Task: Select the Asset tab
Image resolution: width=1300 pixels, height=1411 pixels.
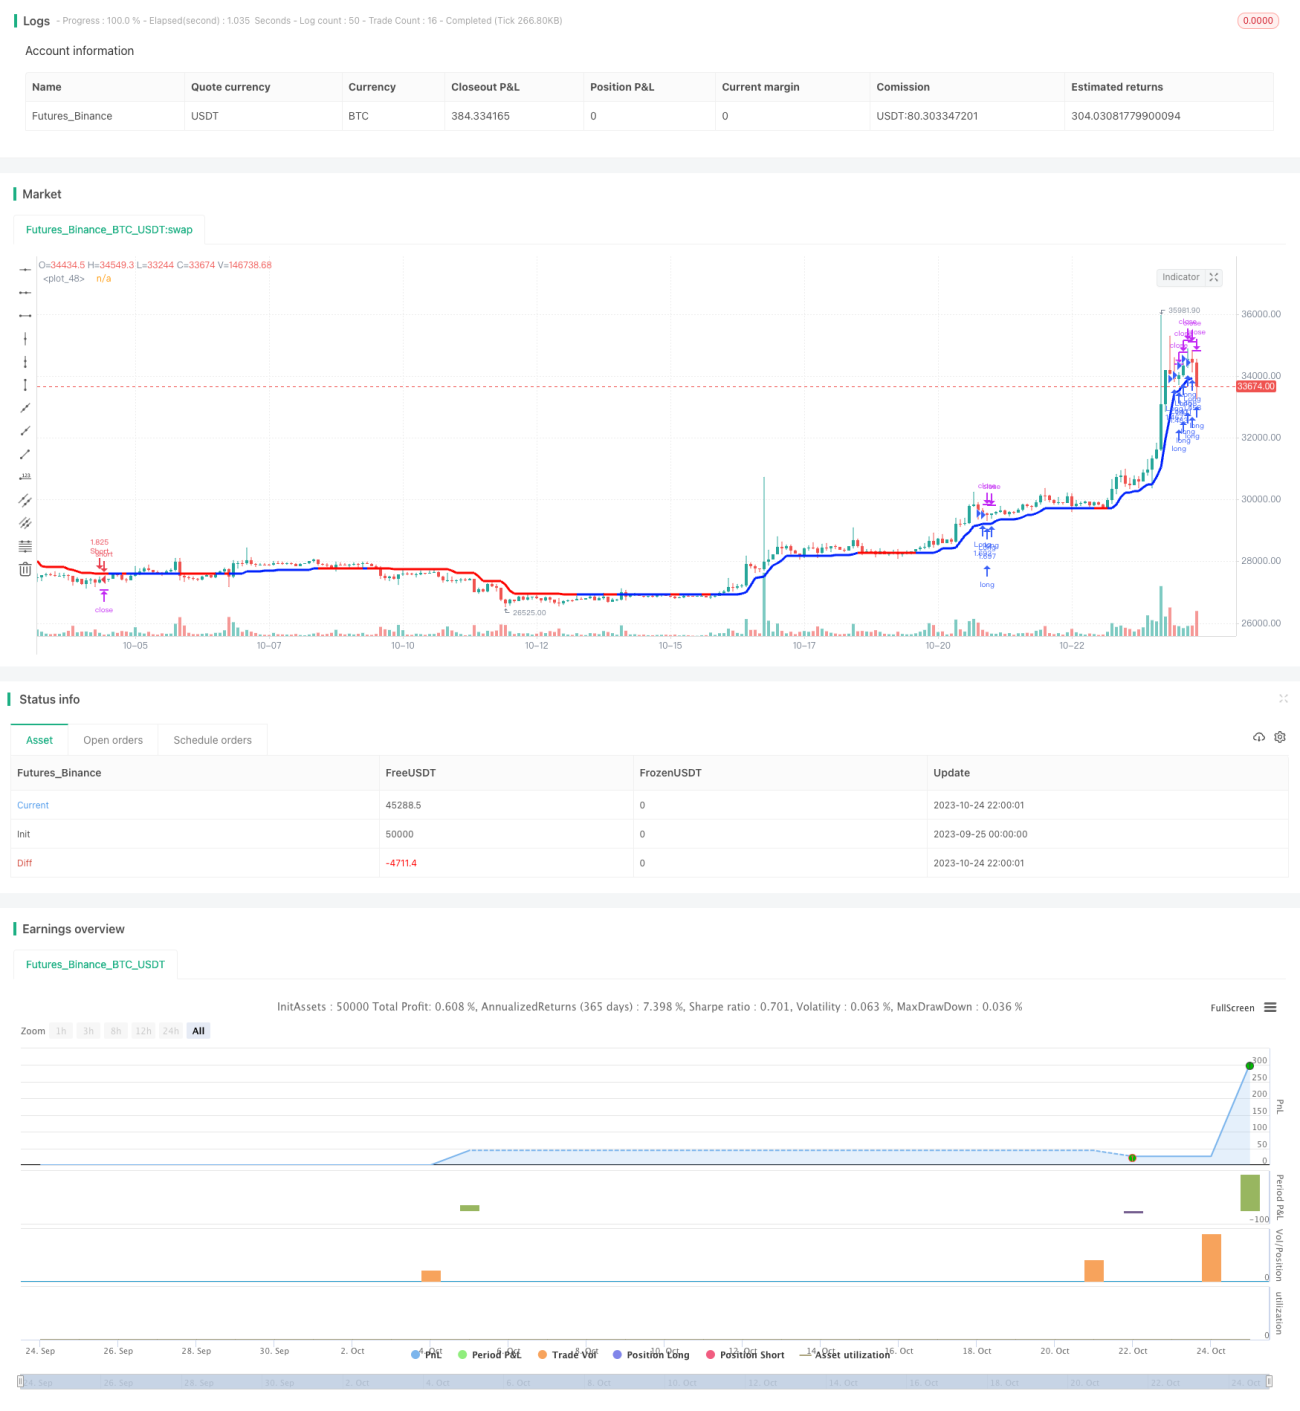Action: [x=39, y=740]
